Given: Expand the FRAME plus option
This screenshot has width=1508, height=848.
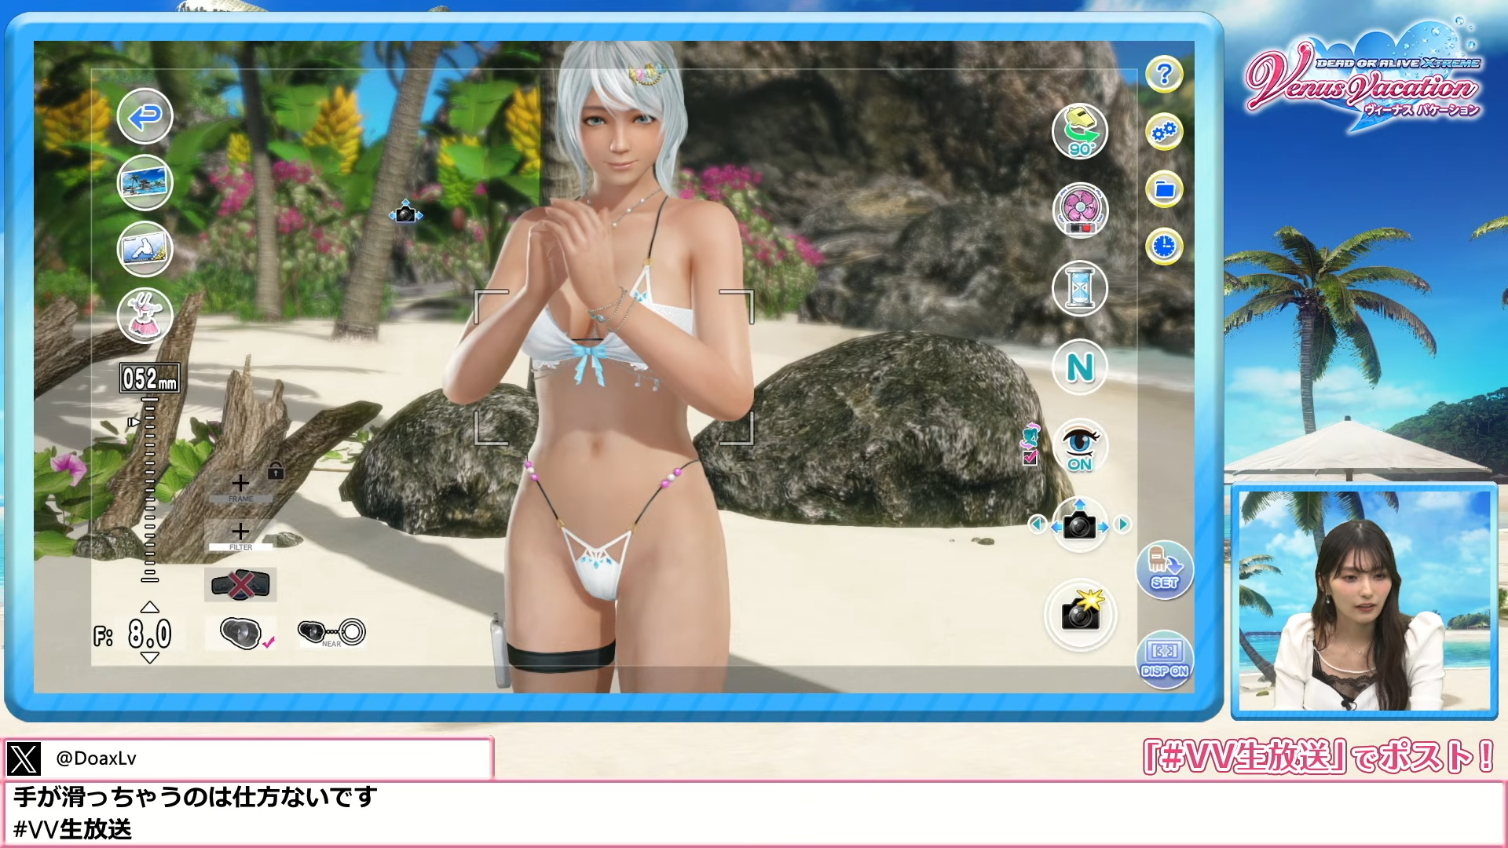Looking at the screenshot, I should click(240, 484).
